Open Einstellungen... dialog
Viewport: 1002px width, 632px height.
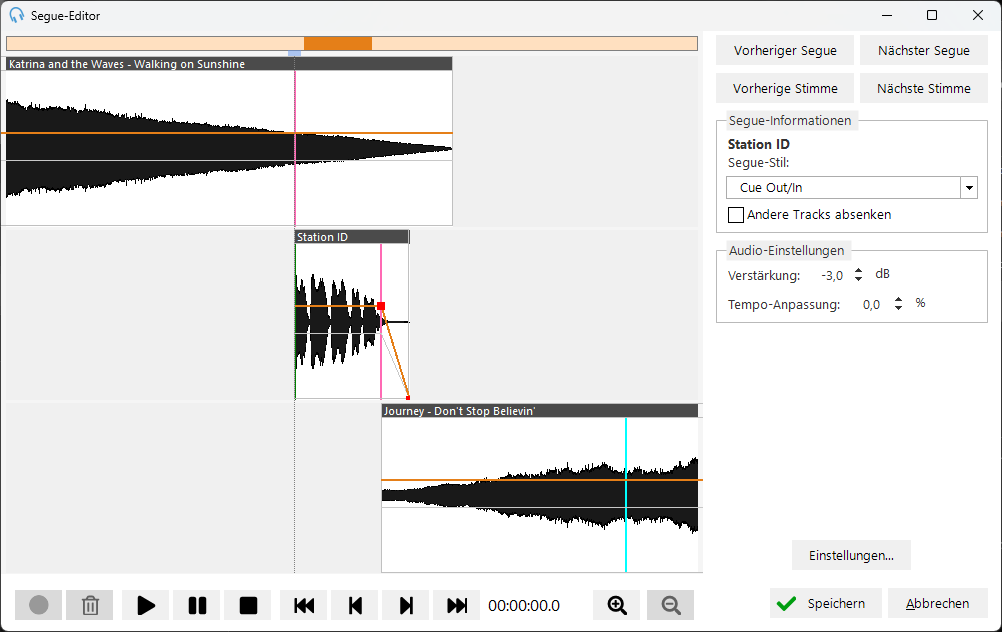(x=851, y=555)
